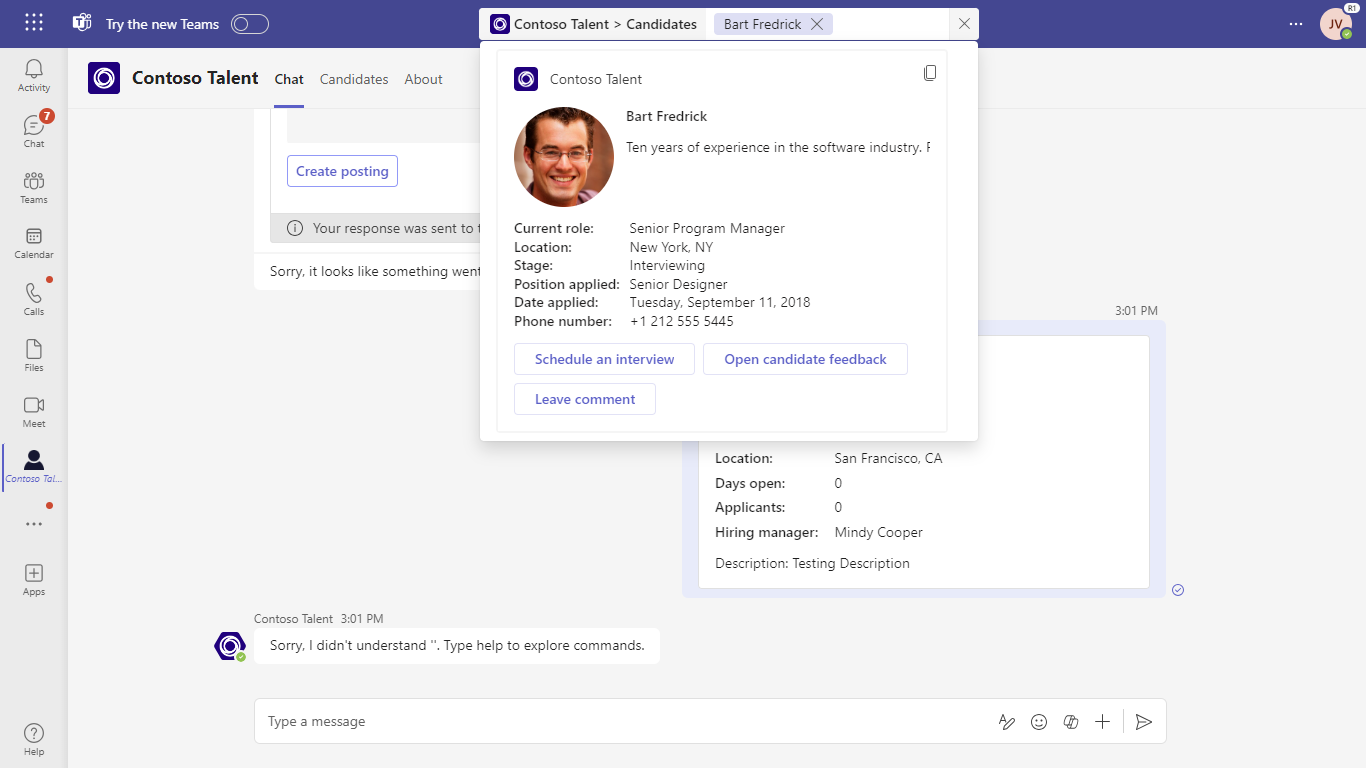Click the Ten years of experience summary text
Viewport: 1366px width, 768px height.
[778, 147]
